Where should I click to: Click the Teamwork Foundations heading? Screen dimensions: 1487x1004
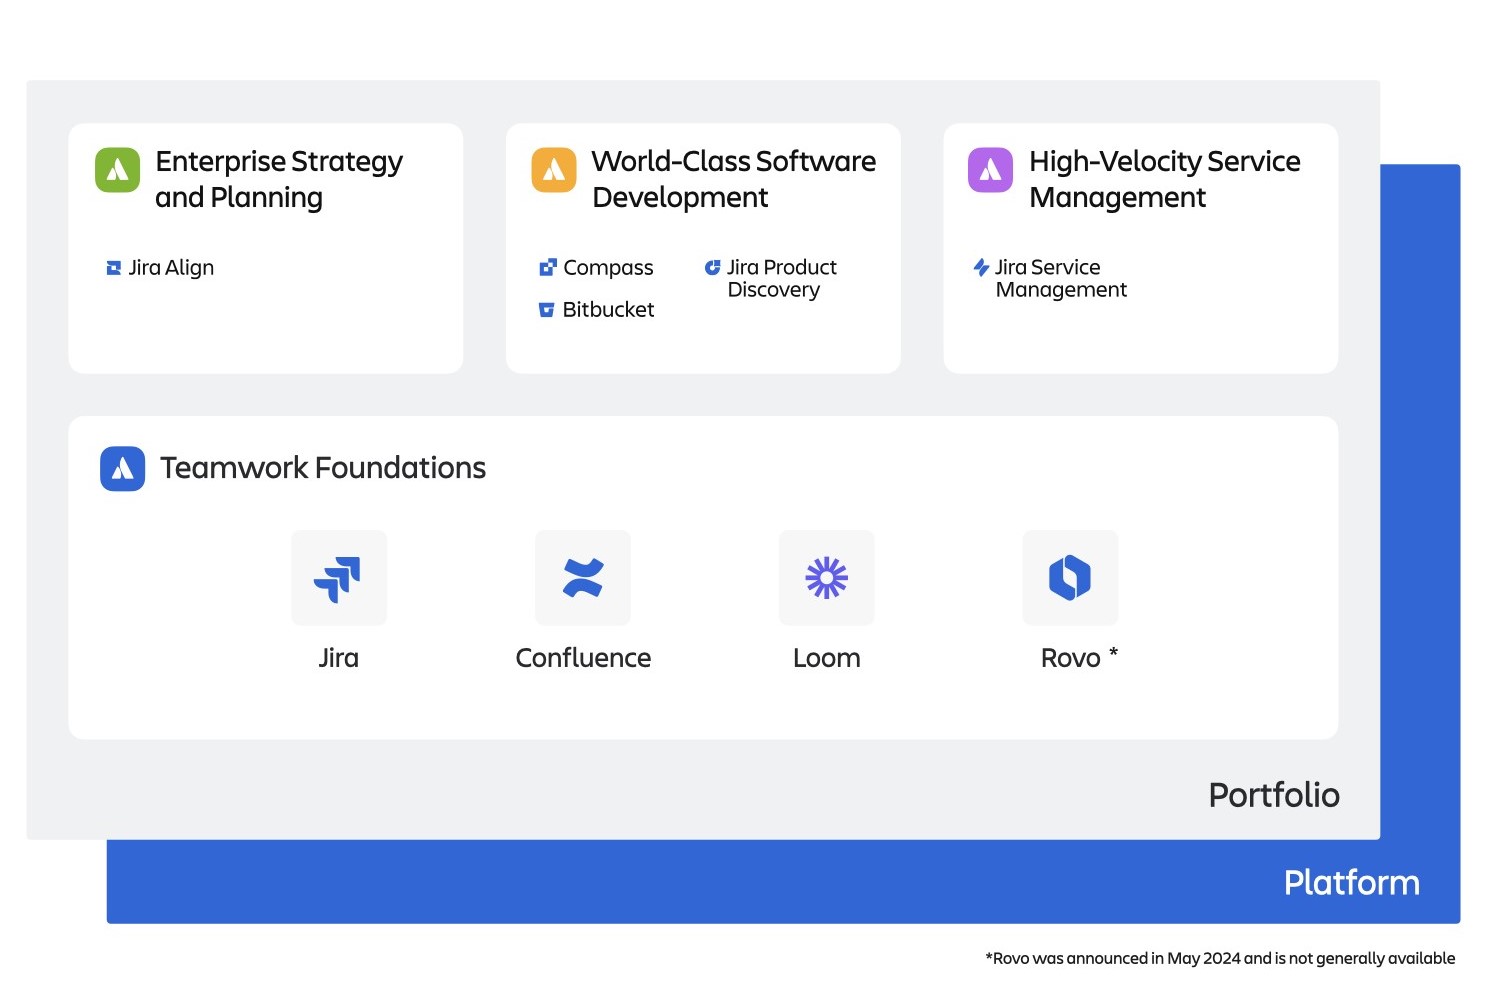click(323, 468)
